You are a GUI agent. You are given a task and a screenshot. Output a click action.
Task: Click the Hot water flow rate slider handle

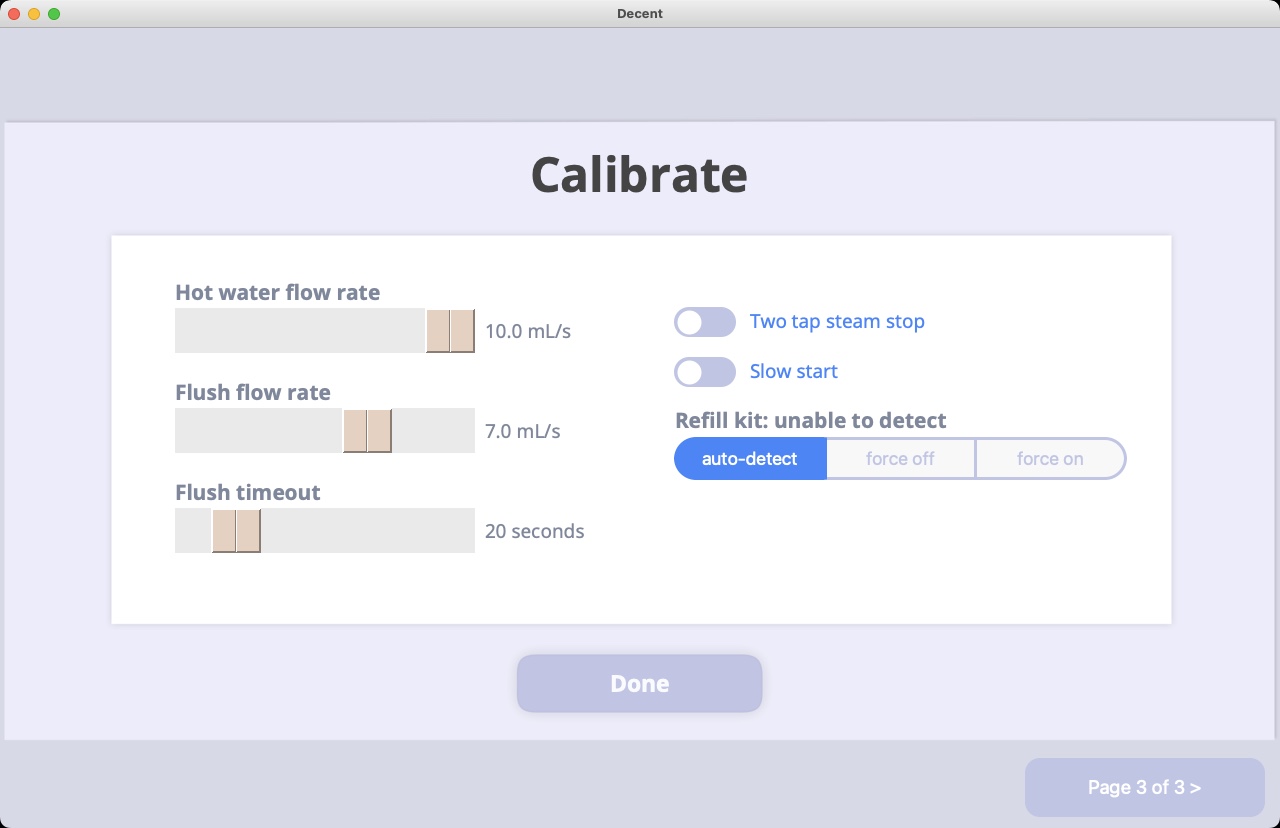[450, 331]
